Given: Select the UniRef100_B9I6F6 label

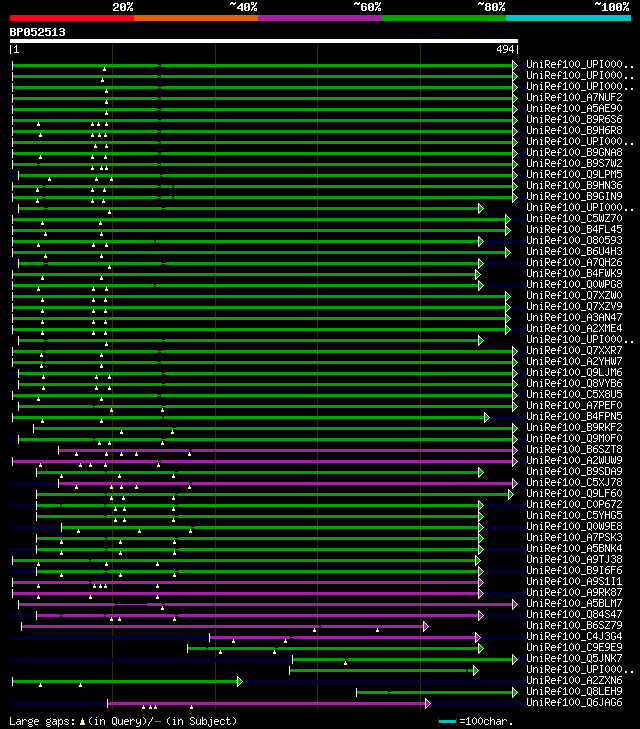Looking at the screenshot, I should coord(574,570).
